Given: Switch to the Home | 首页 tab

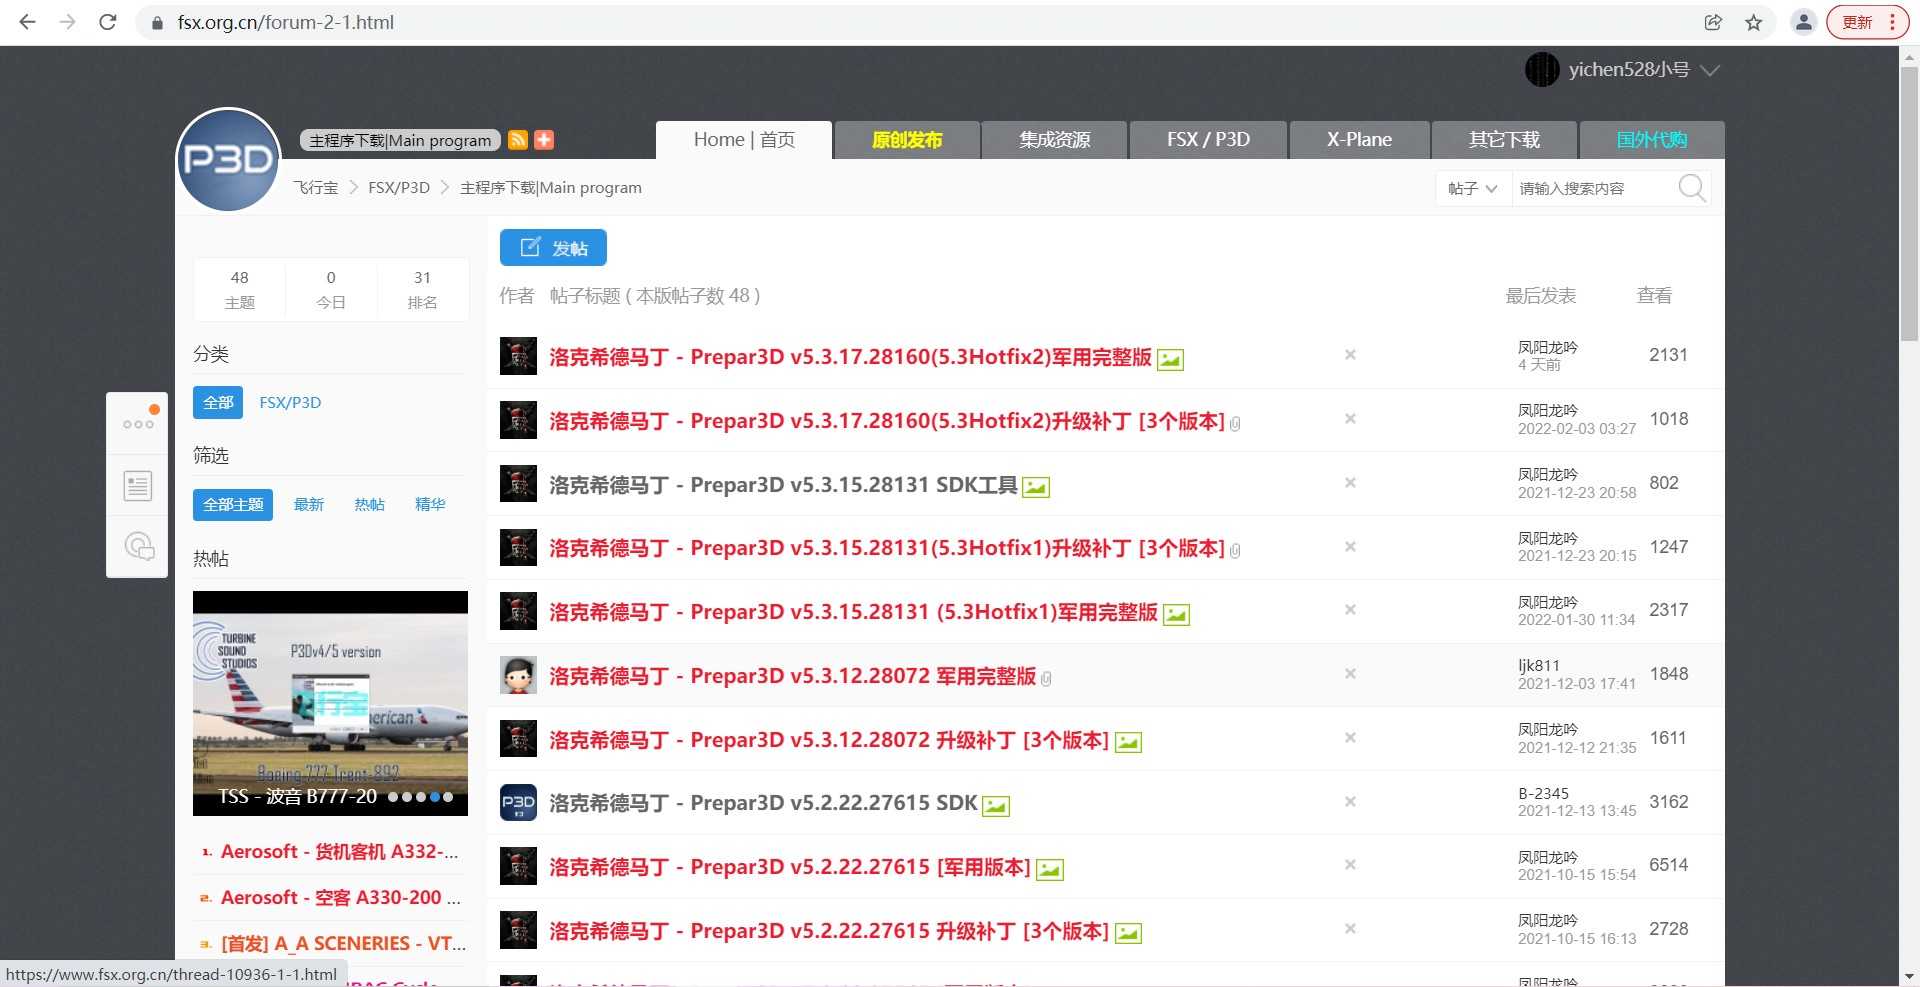Looking at the screenshot, I should click(x=744, y=140).
